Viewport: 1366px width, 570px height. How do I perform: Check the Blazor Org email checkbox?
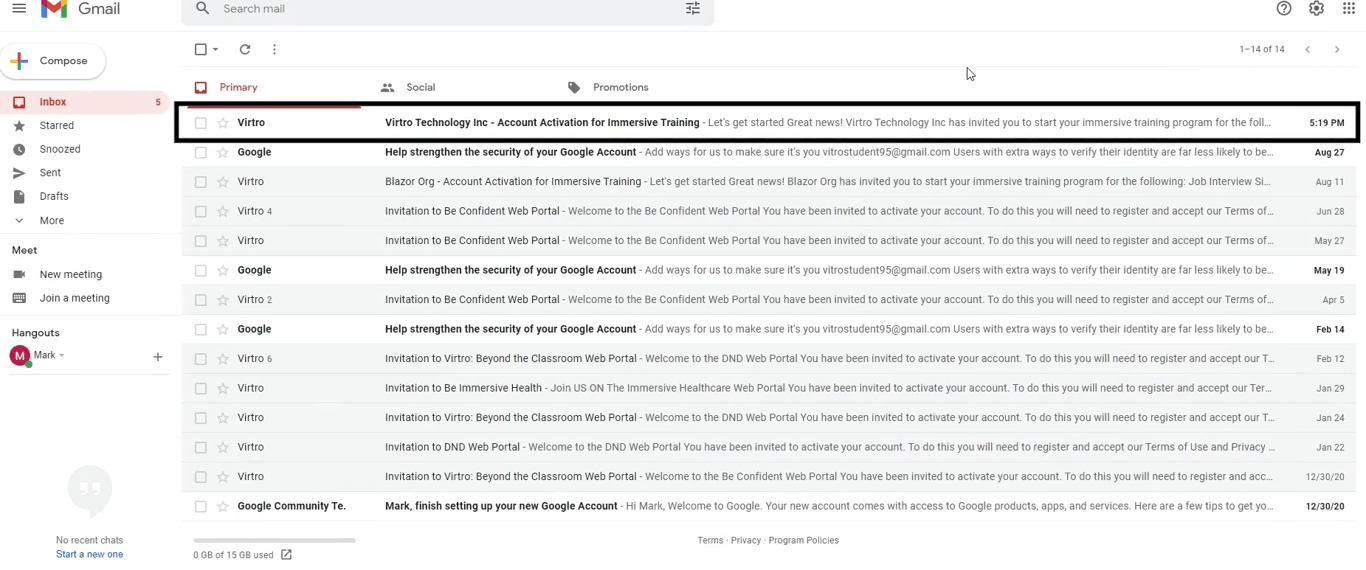click(201, 182)
